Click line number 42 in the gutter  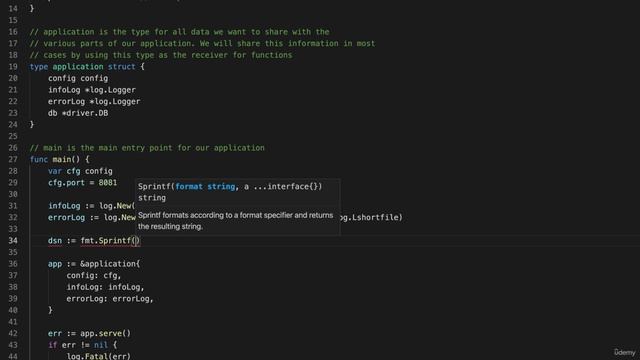pos(13,333)
